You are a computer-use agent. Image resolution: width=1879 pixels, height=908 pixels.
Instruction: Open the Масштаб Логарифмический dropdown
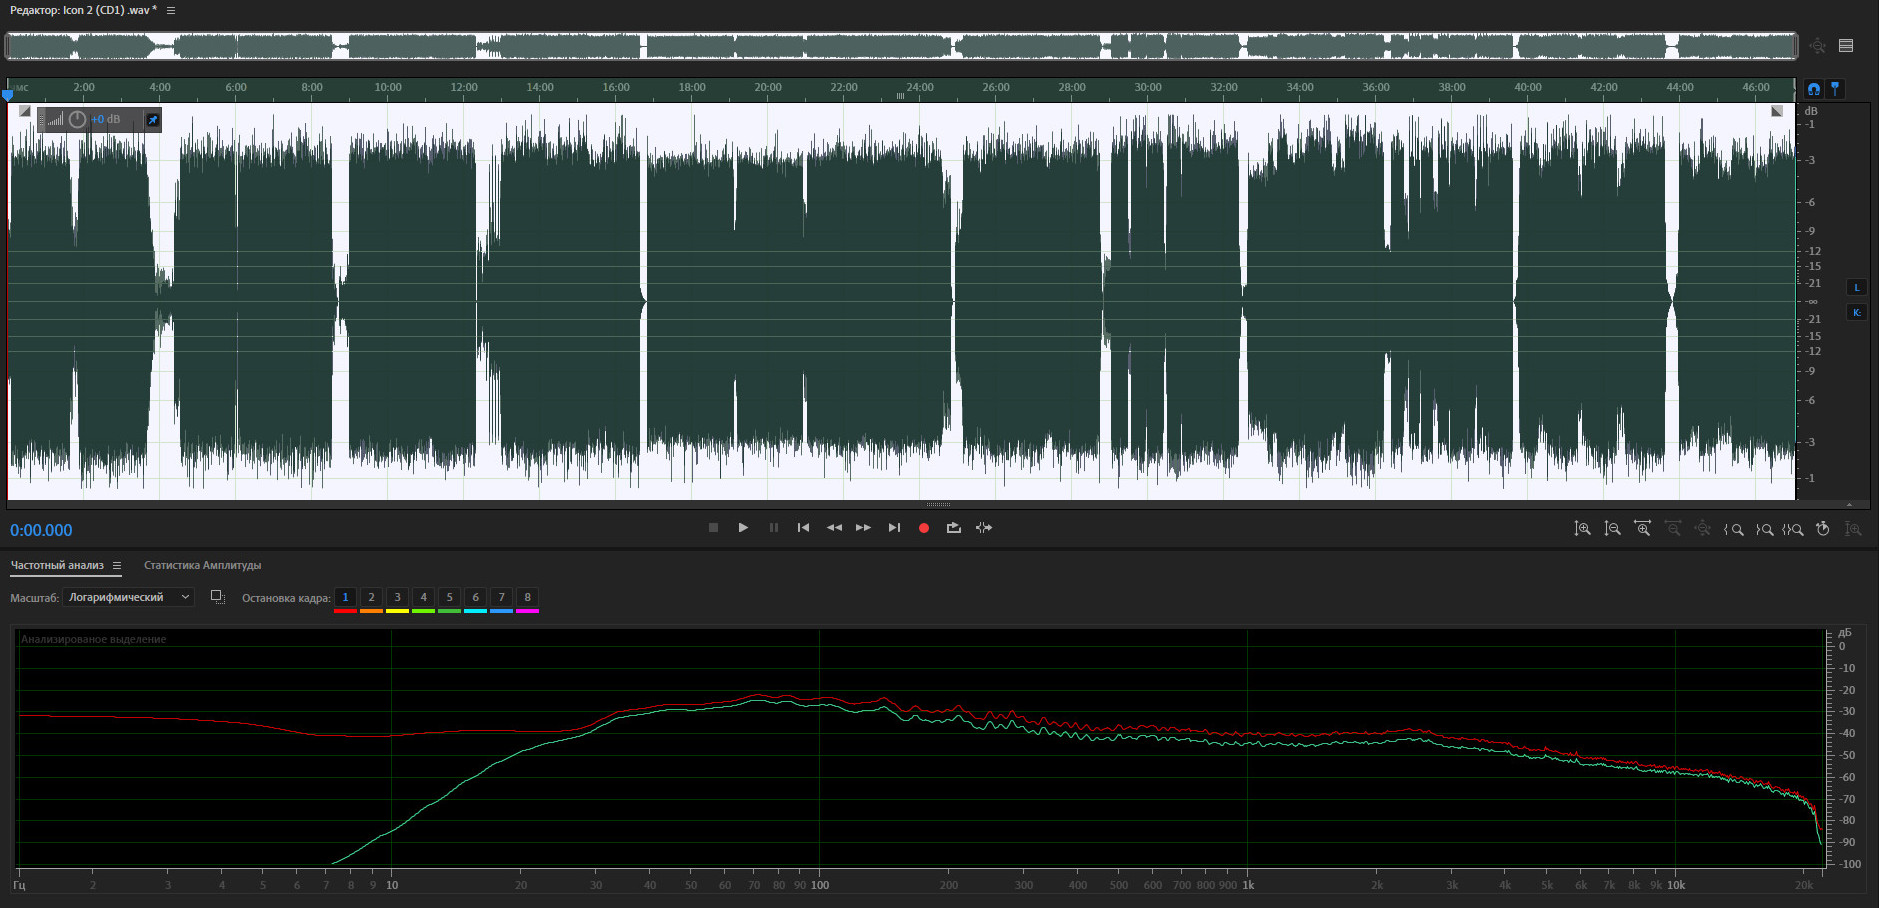[x=128, y=597]
